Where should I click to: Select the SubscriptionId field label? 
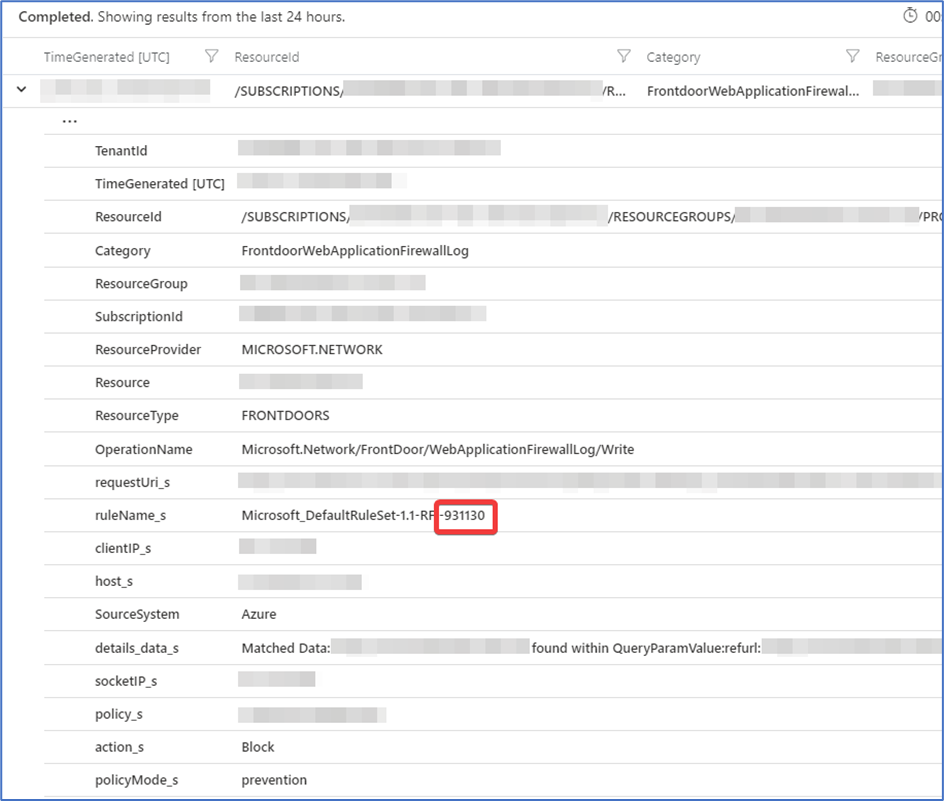pos(139,317)
